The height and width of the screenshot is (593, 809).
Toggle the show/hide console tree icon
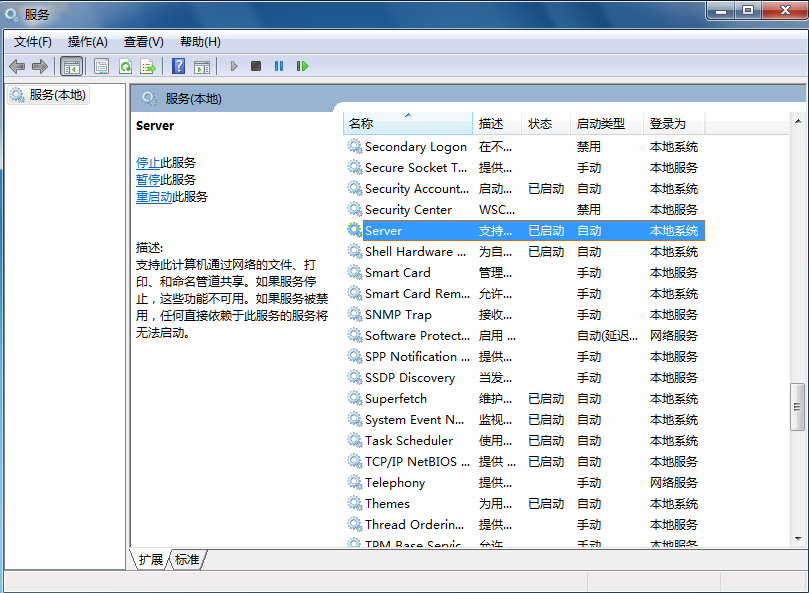tap(71, 66)
